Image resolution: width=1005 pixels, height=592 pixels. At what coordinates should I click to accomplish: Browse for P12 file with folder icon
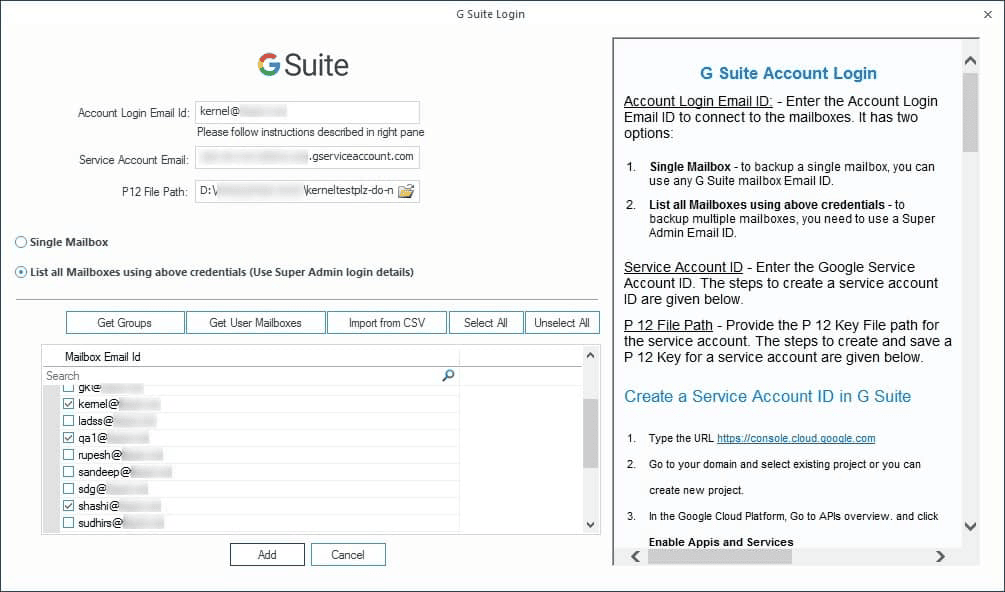pyautogui.click(x=406, y=191)
